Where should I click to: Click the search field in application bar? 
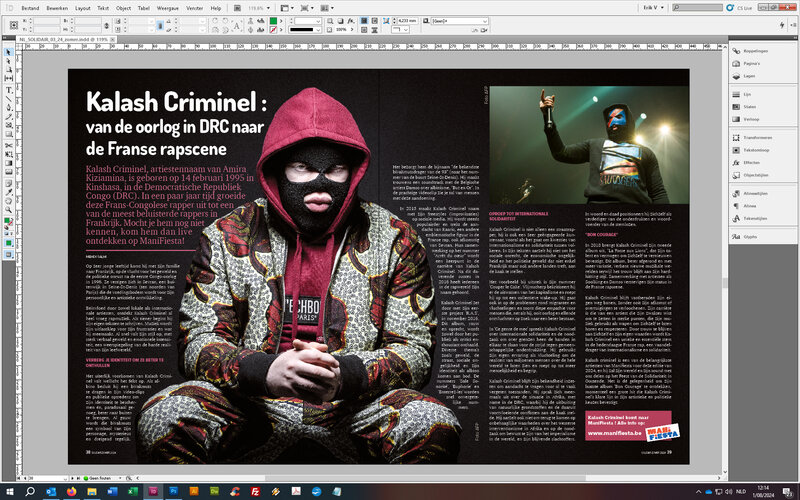click(x=697, y=8)
